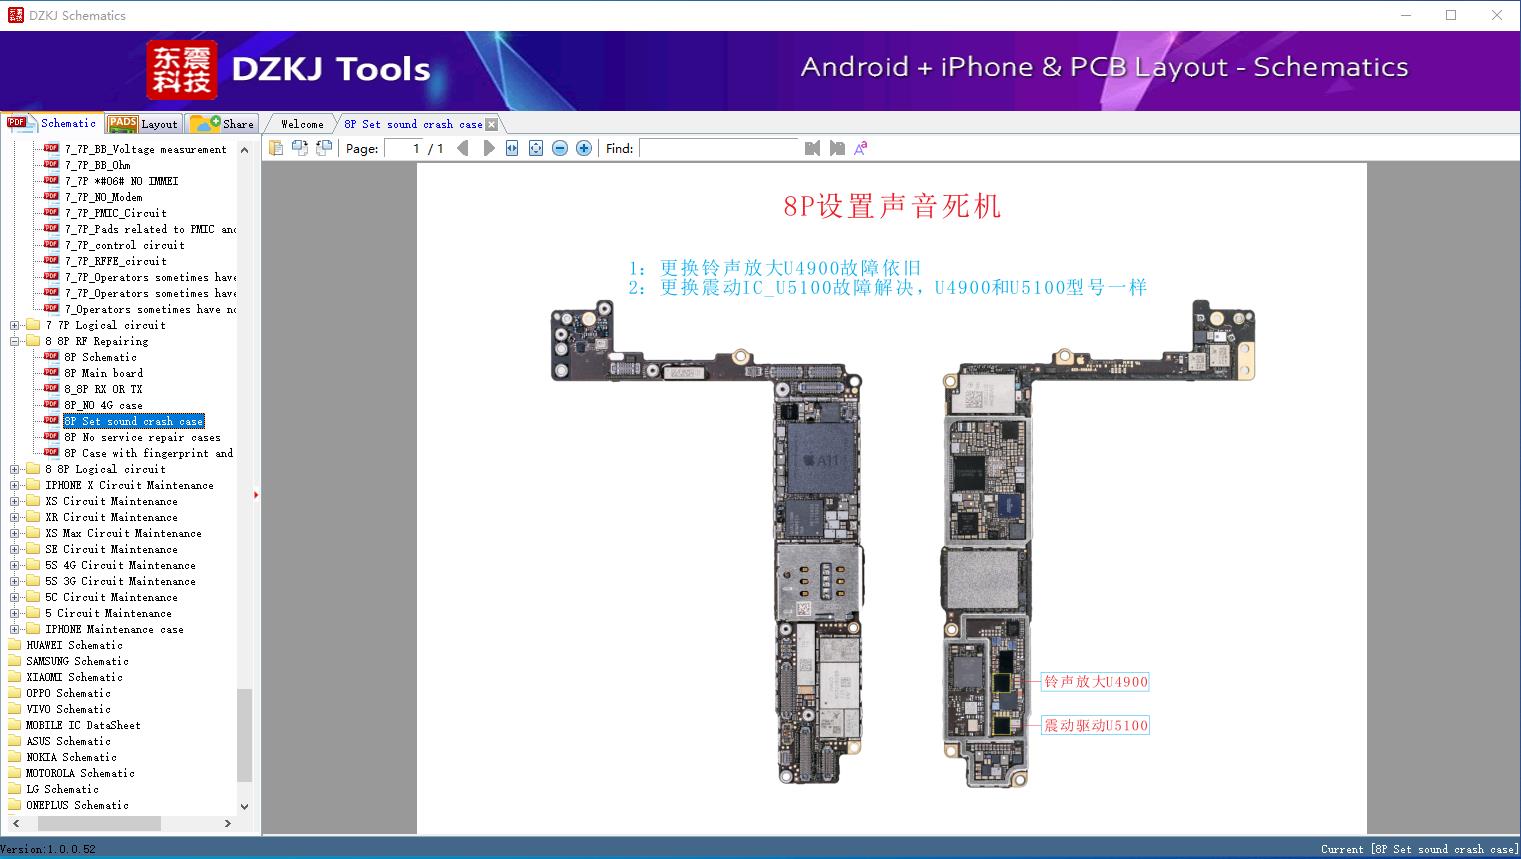Go to previous page arrow
Viewport: 1521px width, 859px height.
(462, 148)
